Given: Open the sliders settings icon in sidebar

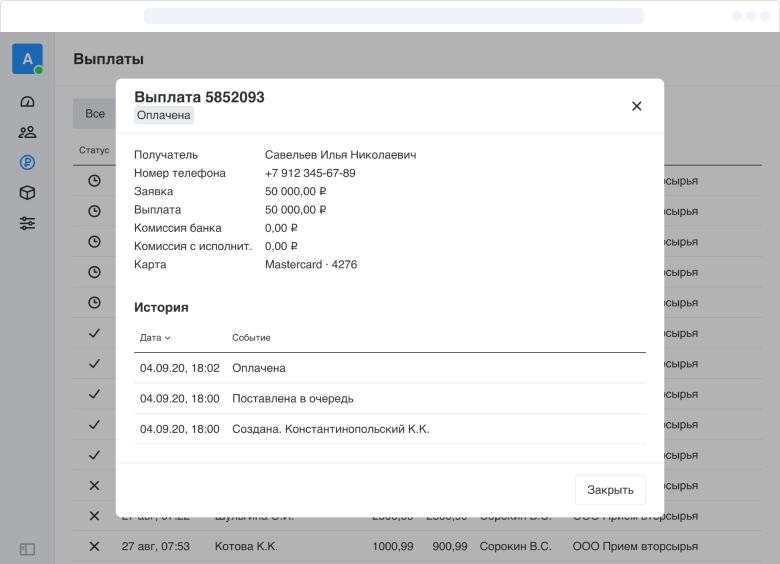Looking at the screenshot, I should [x=27, y=223].
